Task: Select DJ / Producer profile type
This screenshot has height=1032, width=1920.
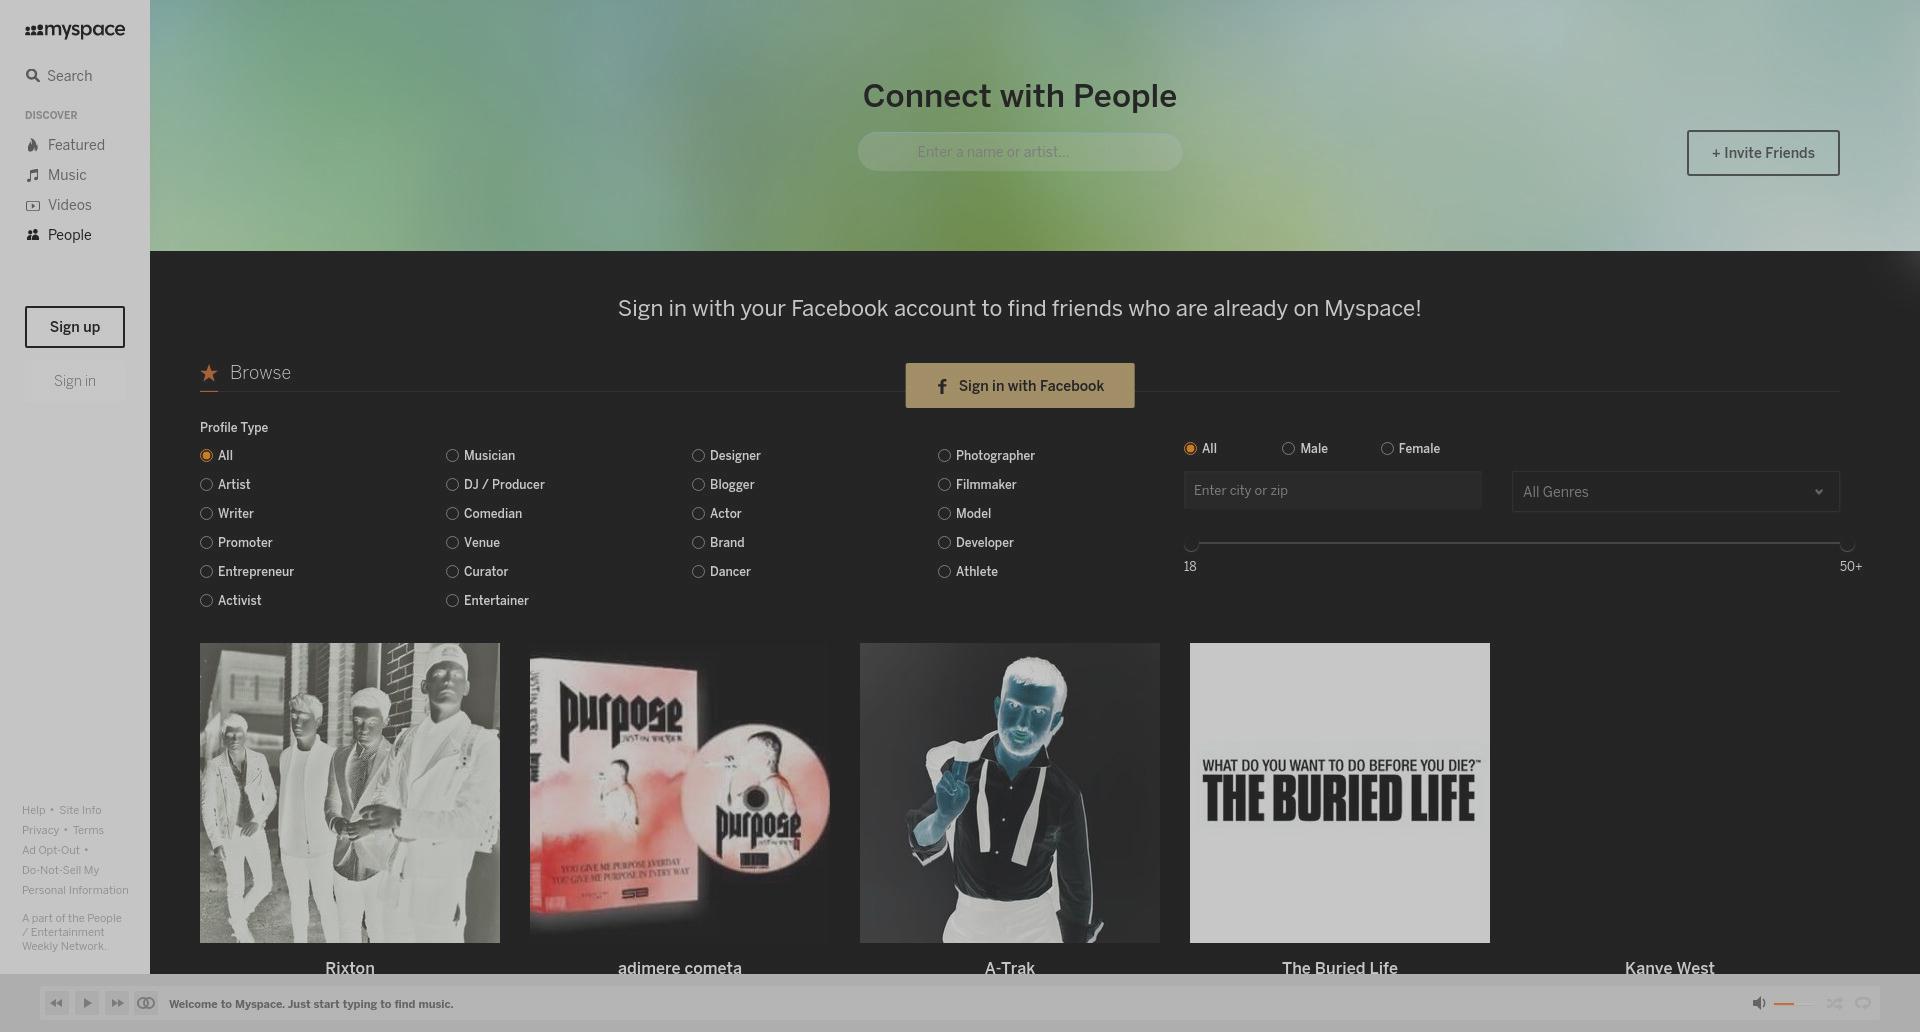Action: click(x=452, y=485)
